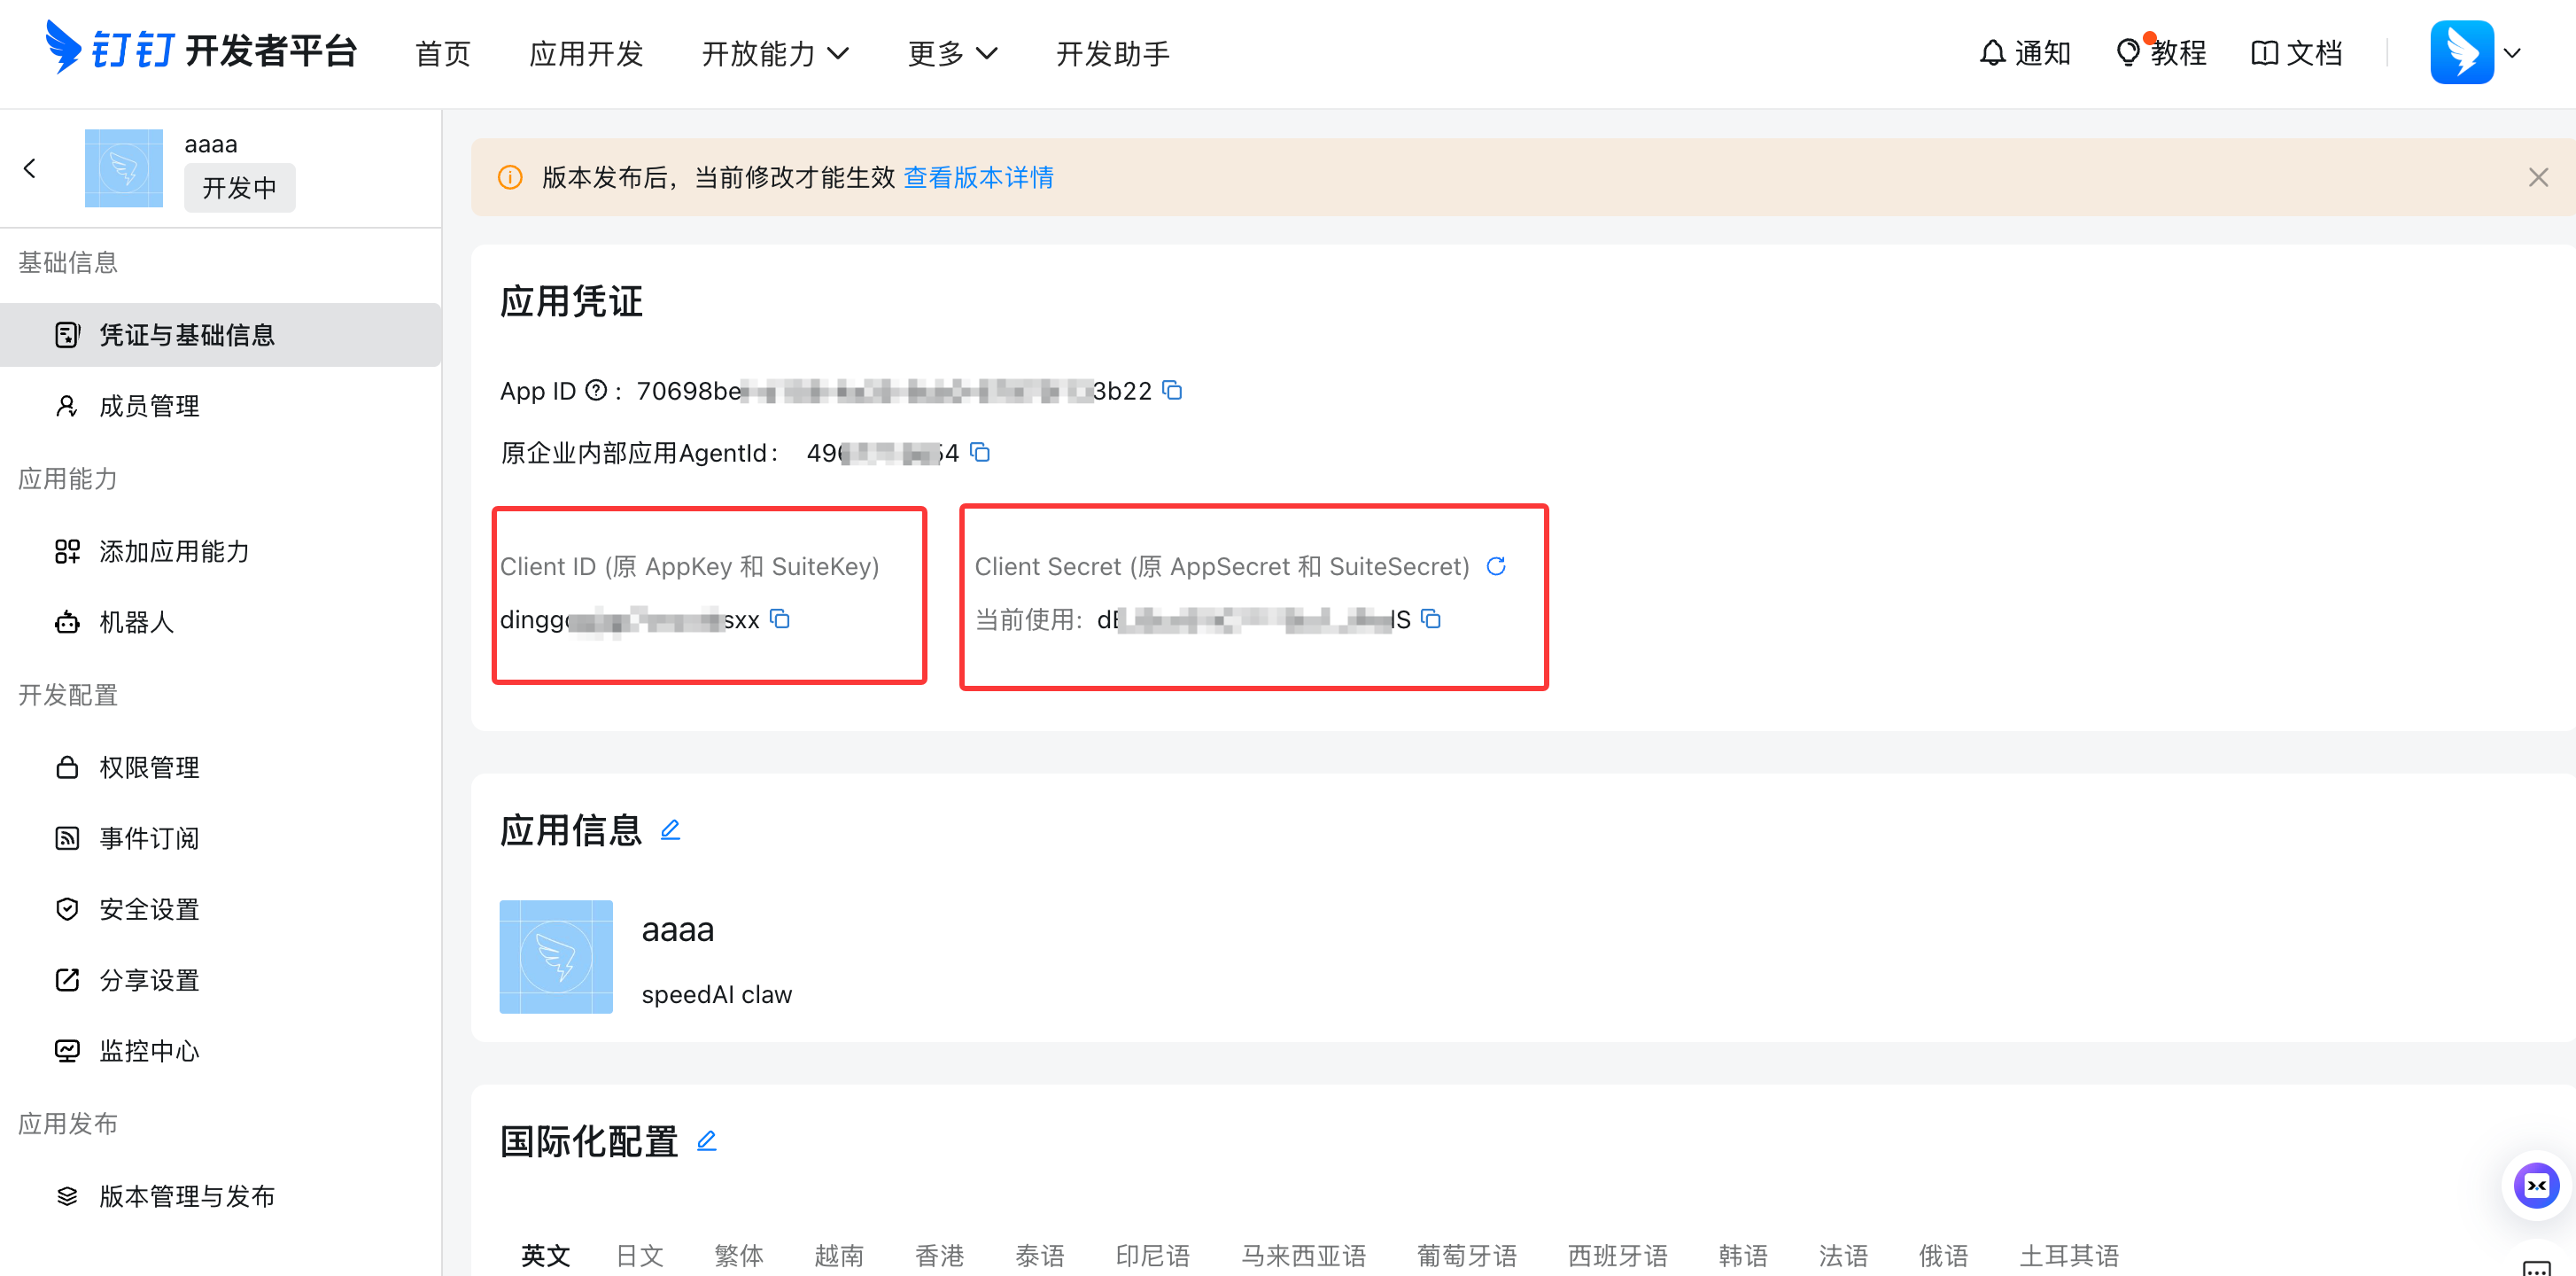Follow the 查看版本详情 link
2576x1276 pixels.
[x=978, y=177]
